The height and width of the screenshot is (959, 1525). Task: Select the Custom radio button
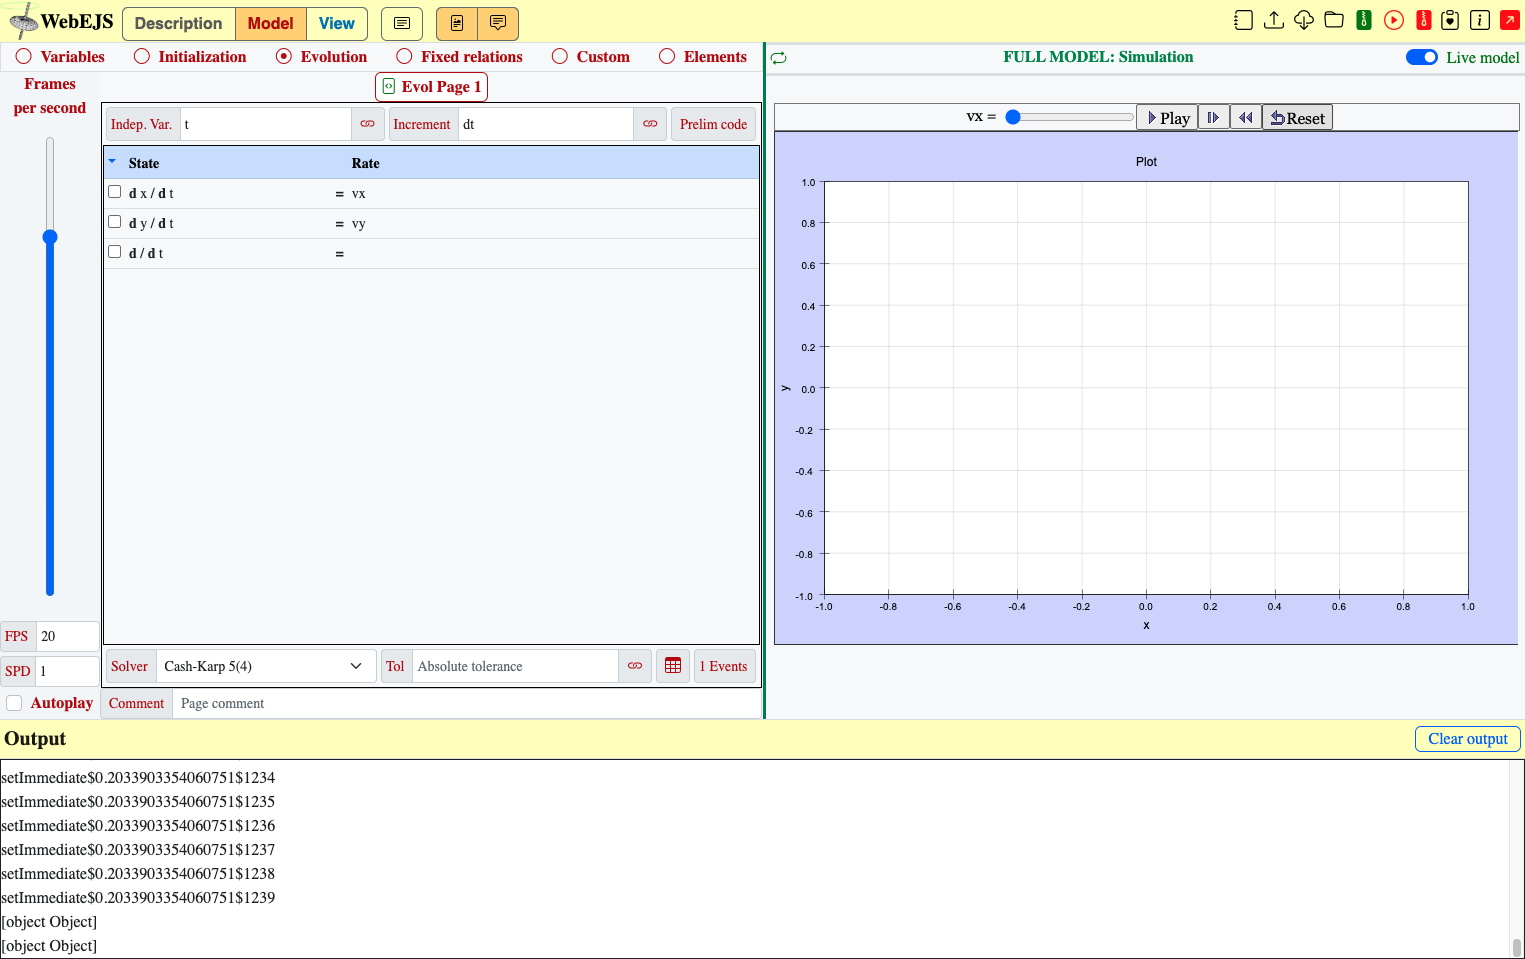click(560, 56)
